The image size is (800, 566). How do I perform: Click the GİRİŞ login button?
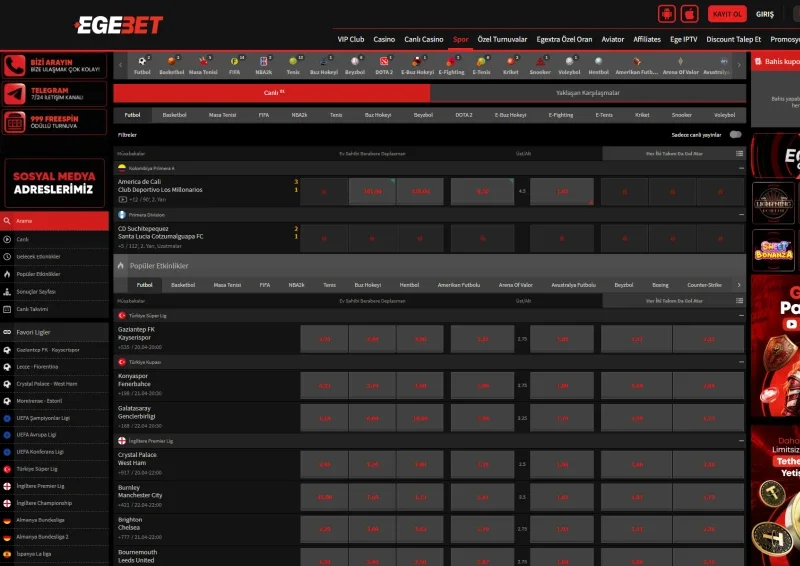[x=765, y=14]
